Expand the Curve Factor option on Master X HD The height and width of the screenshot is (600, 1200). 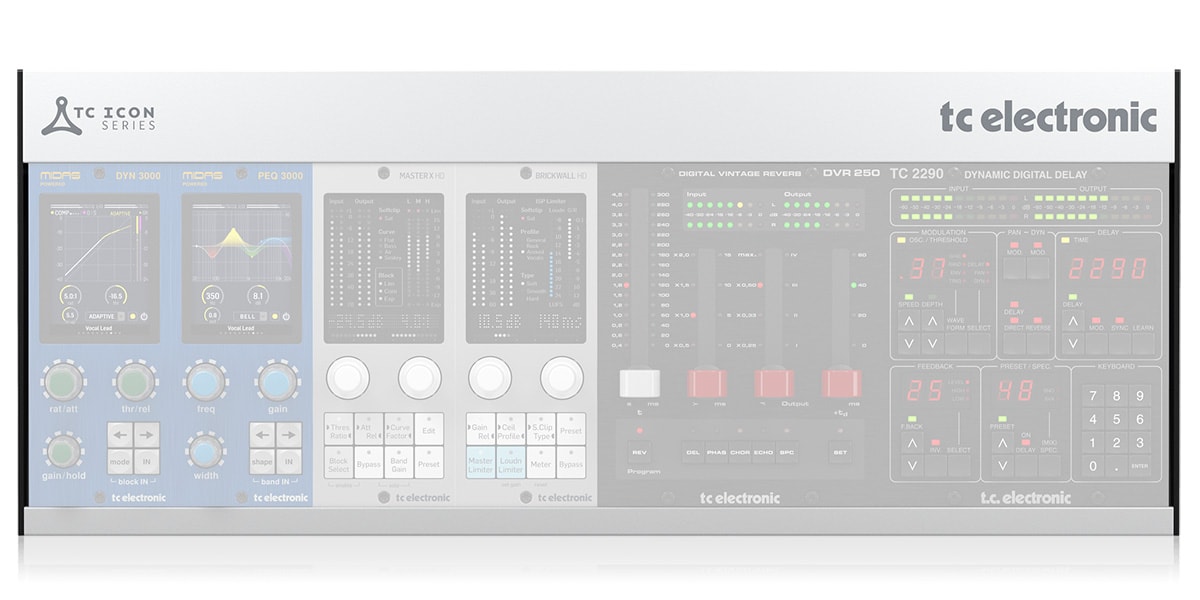[399, 431]
